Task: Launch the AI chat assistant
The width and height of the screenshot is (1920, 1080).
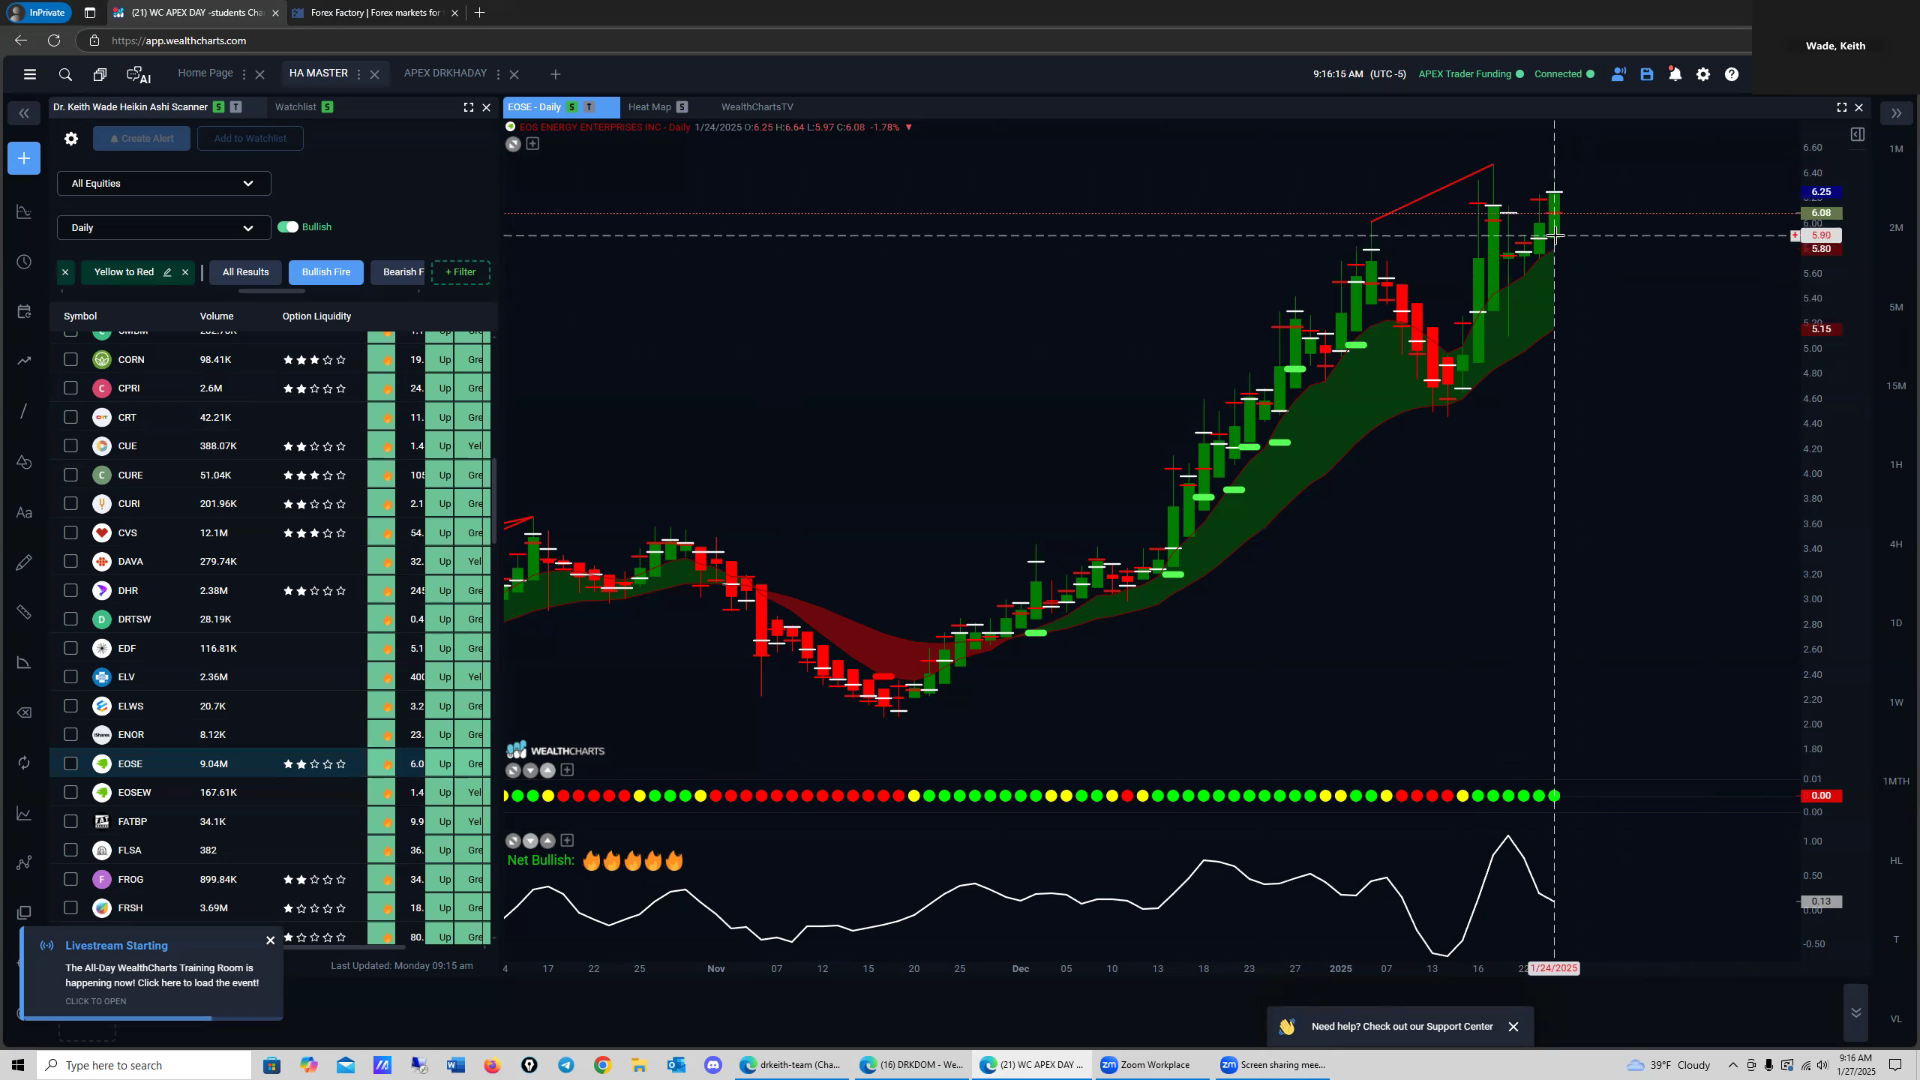Action: click(x=138, y=75)
